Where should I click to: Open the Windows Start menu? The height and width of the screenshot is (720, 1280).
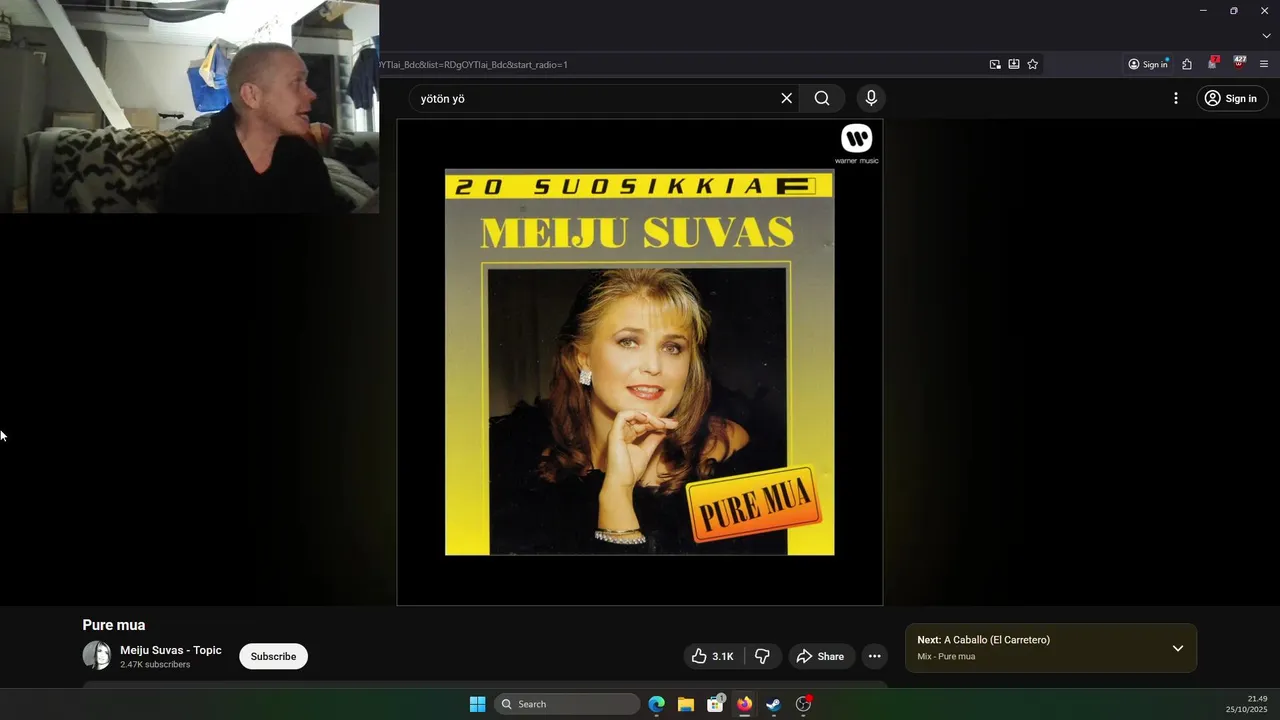click(x=477, y=704)
